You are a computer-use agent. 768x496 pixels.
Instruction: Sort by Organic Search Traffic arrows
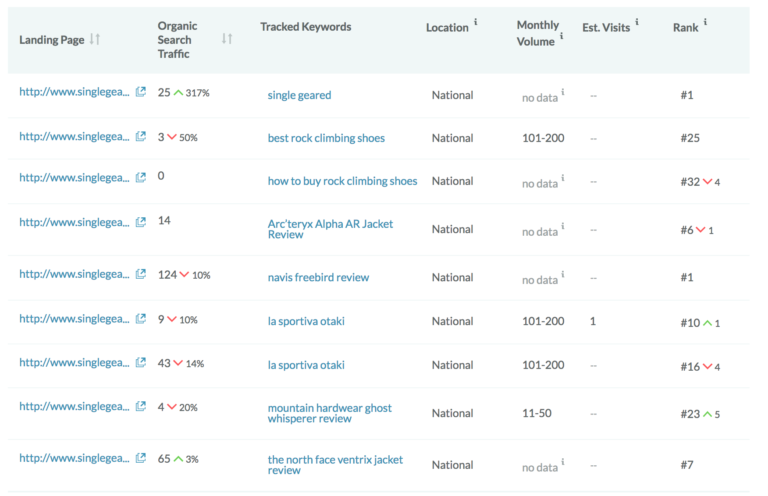coord(227,38)
